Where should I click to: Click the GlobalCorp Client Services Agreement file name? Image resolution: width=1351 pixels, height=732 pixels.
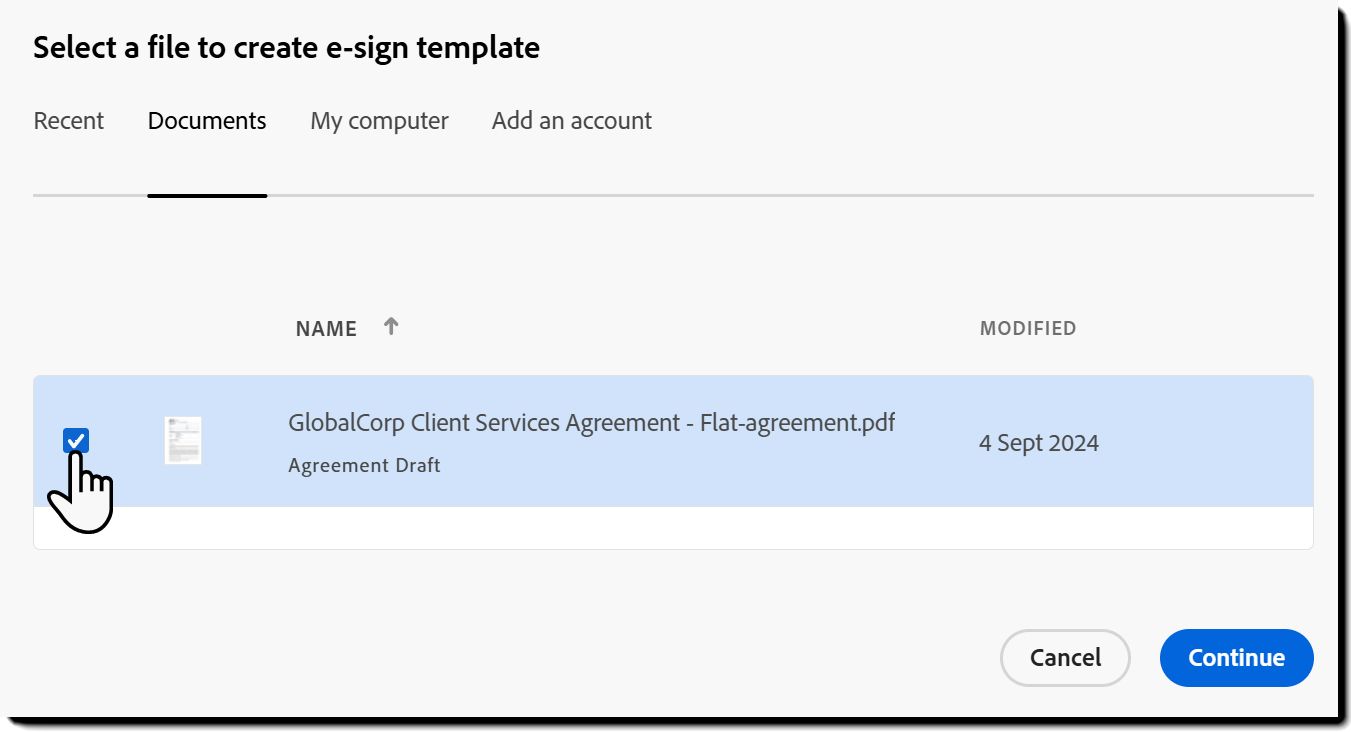tap(591, 423)
